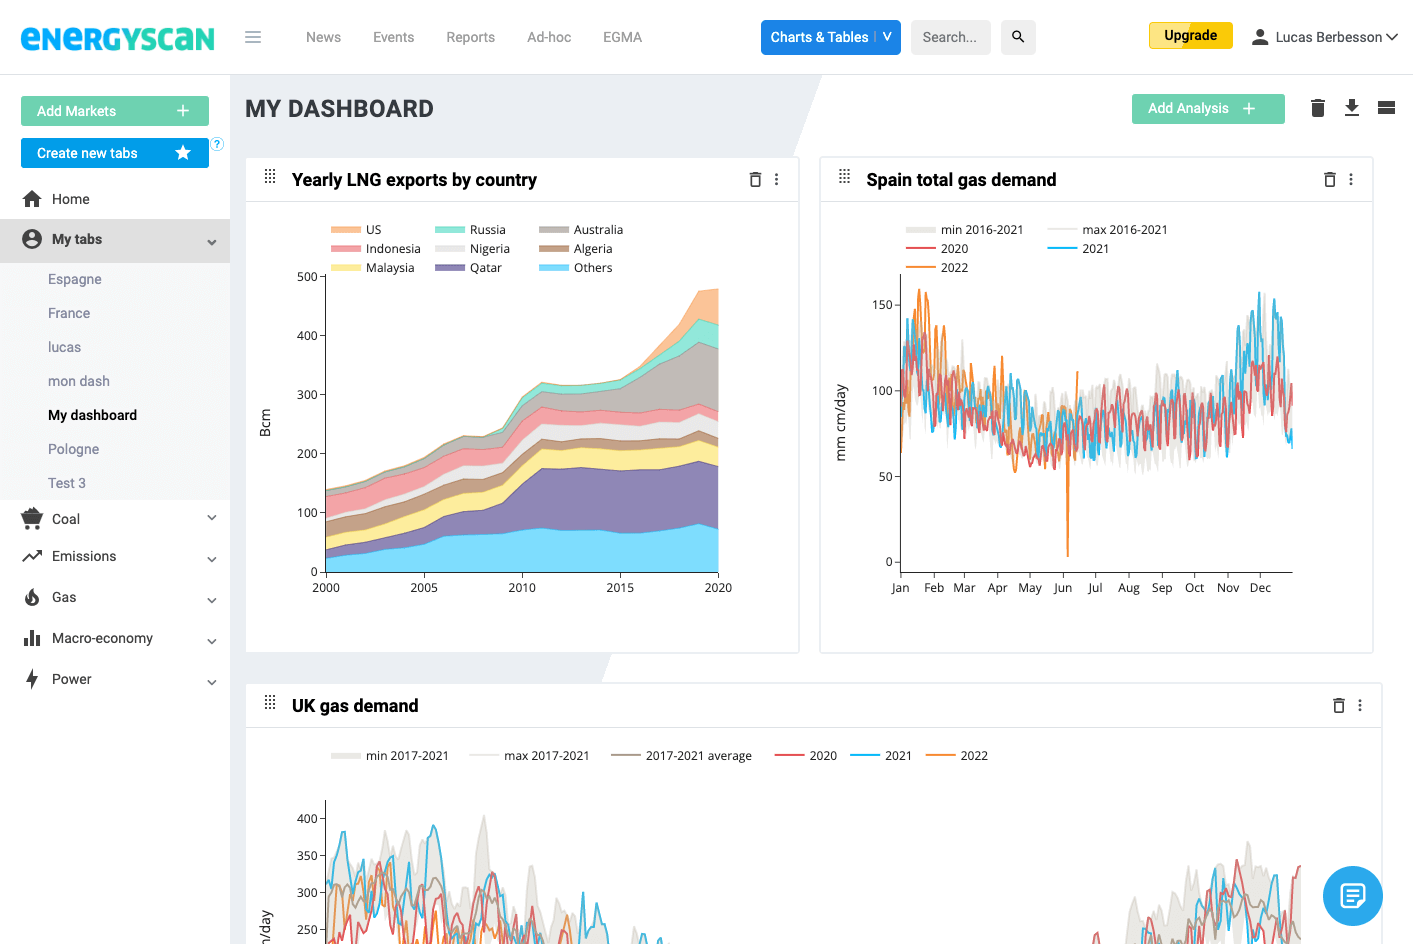Grab the UK gas demand drag handle
1413x944 pixels.
[x=270, y=702]
